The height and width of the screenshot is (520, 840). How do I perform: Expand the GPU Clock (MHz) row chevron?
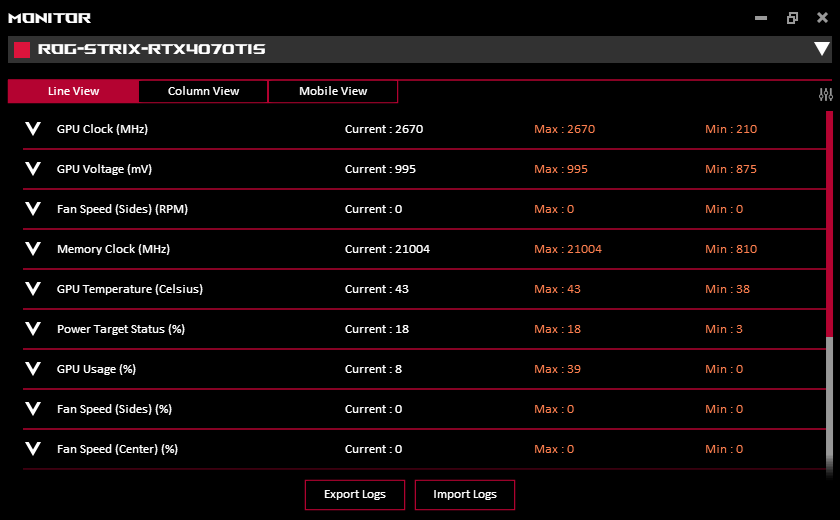click(x=33, y=129)
